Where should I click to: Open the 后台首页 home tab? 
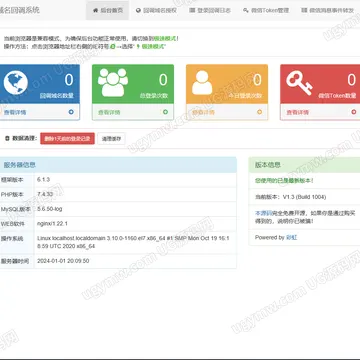click(107, 10)
